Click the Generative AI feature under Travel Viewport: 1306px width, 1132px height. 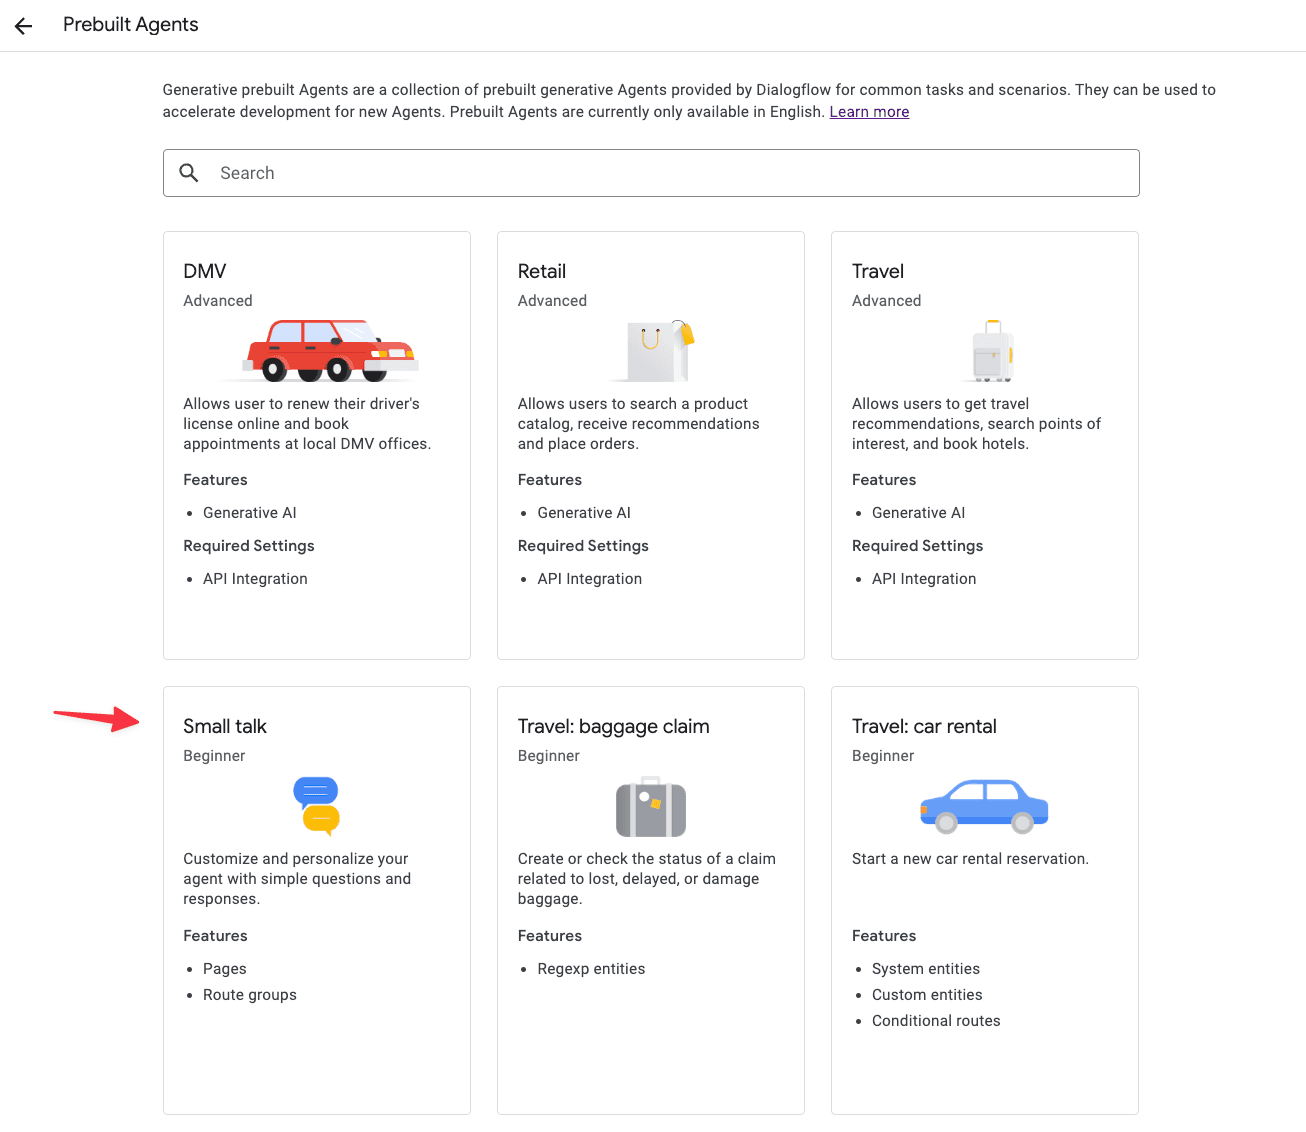point(918,512)
